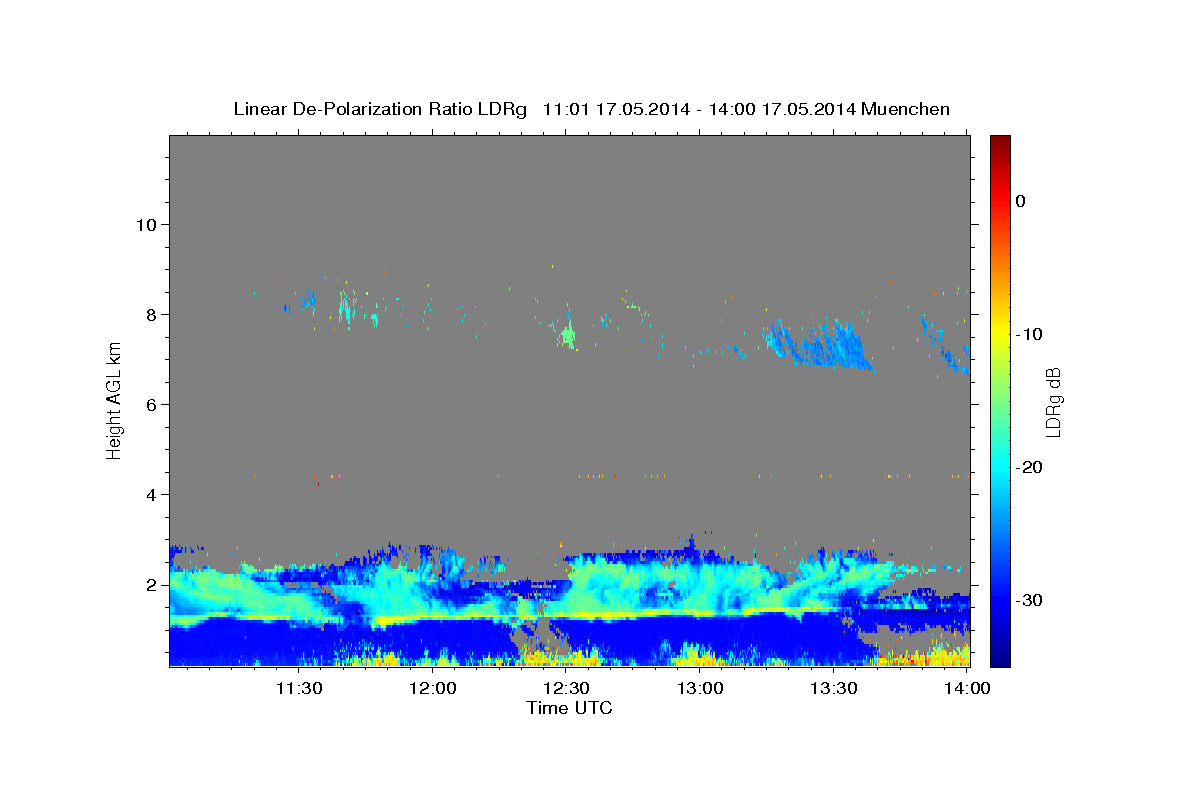Click the yellow melting-layer band near 13:00
1200x800 pixels.
(700, 612)
